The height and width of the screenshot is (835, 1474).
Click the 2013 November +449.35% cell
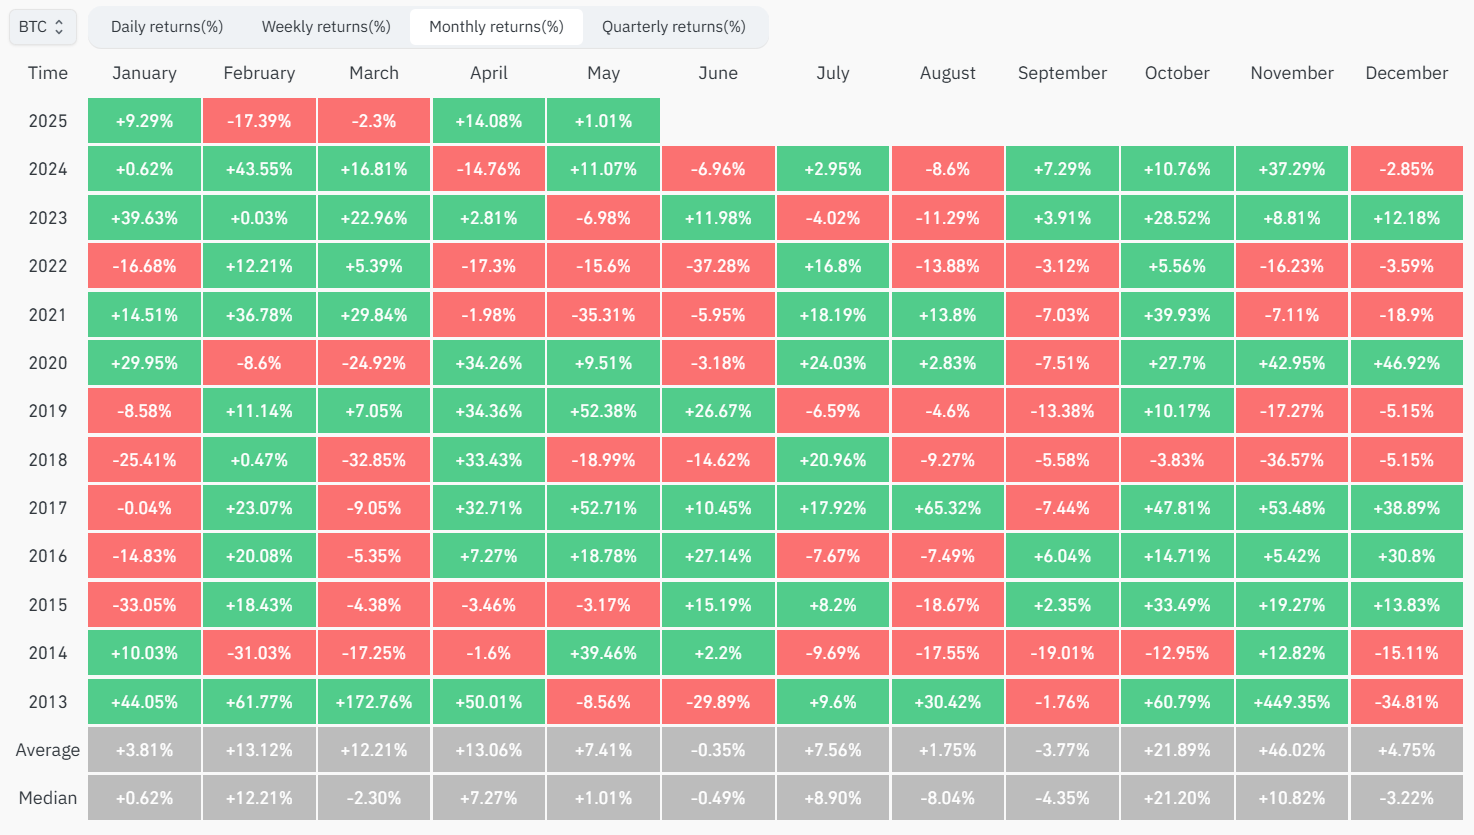point(1292,702)
